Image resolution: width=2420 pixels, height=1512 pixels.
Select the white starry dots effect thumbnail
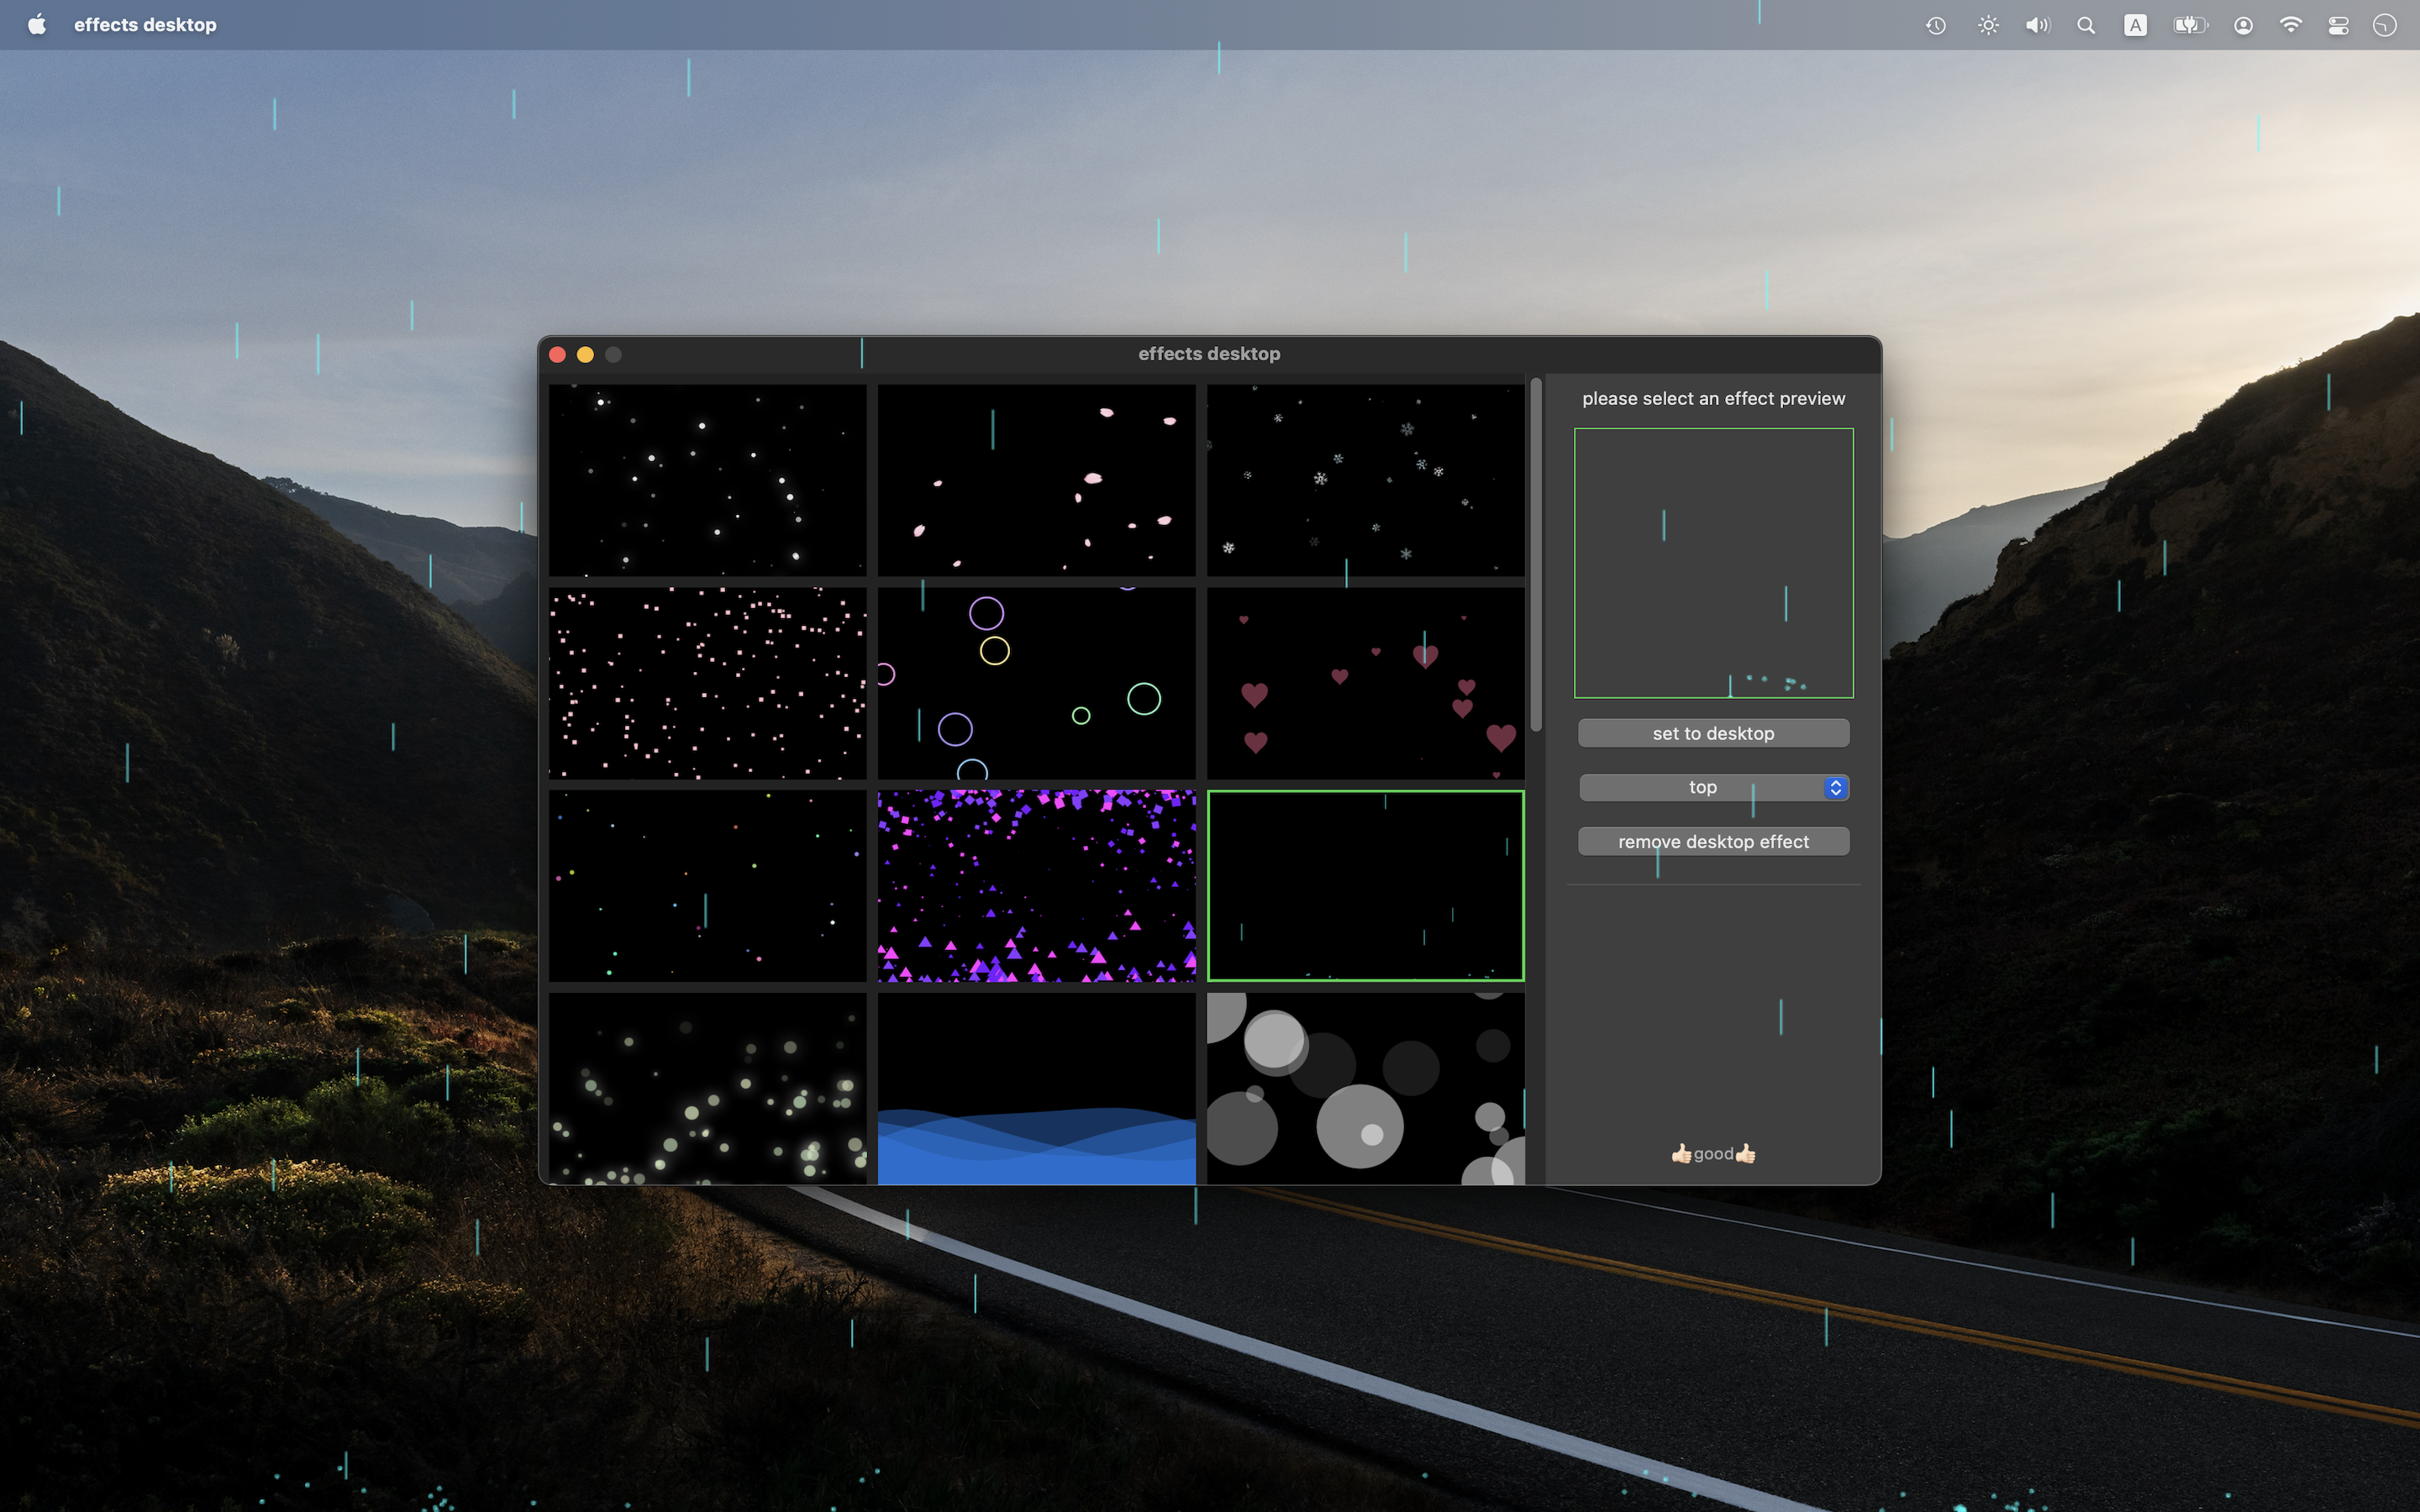coord(707,480)
